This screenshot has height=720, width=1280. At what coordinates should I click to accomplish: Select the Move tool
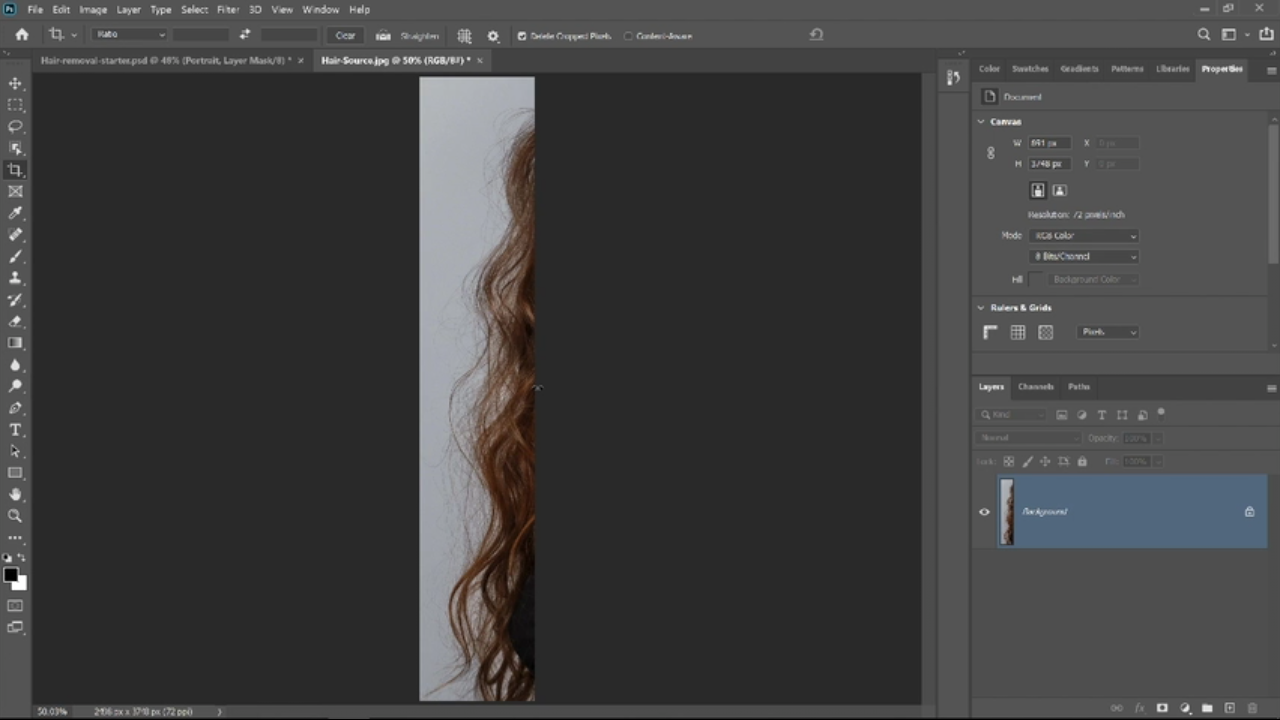pyautogui.click(x=15, y=83)
